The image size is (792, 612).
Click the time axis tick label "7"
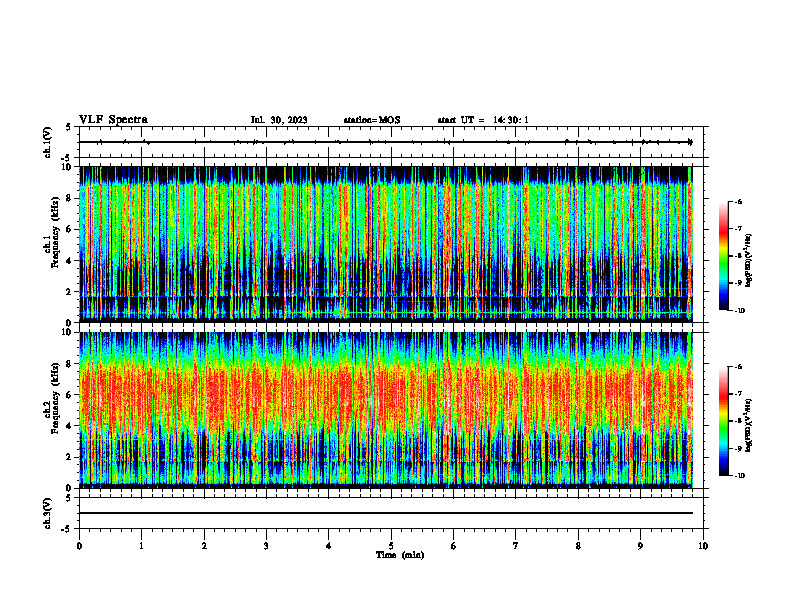coord(516,546)
